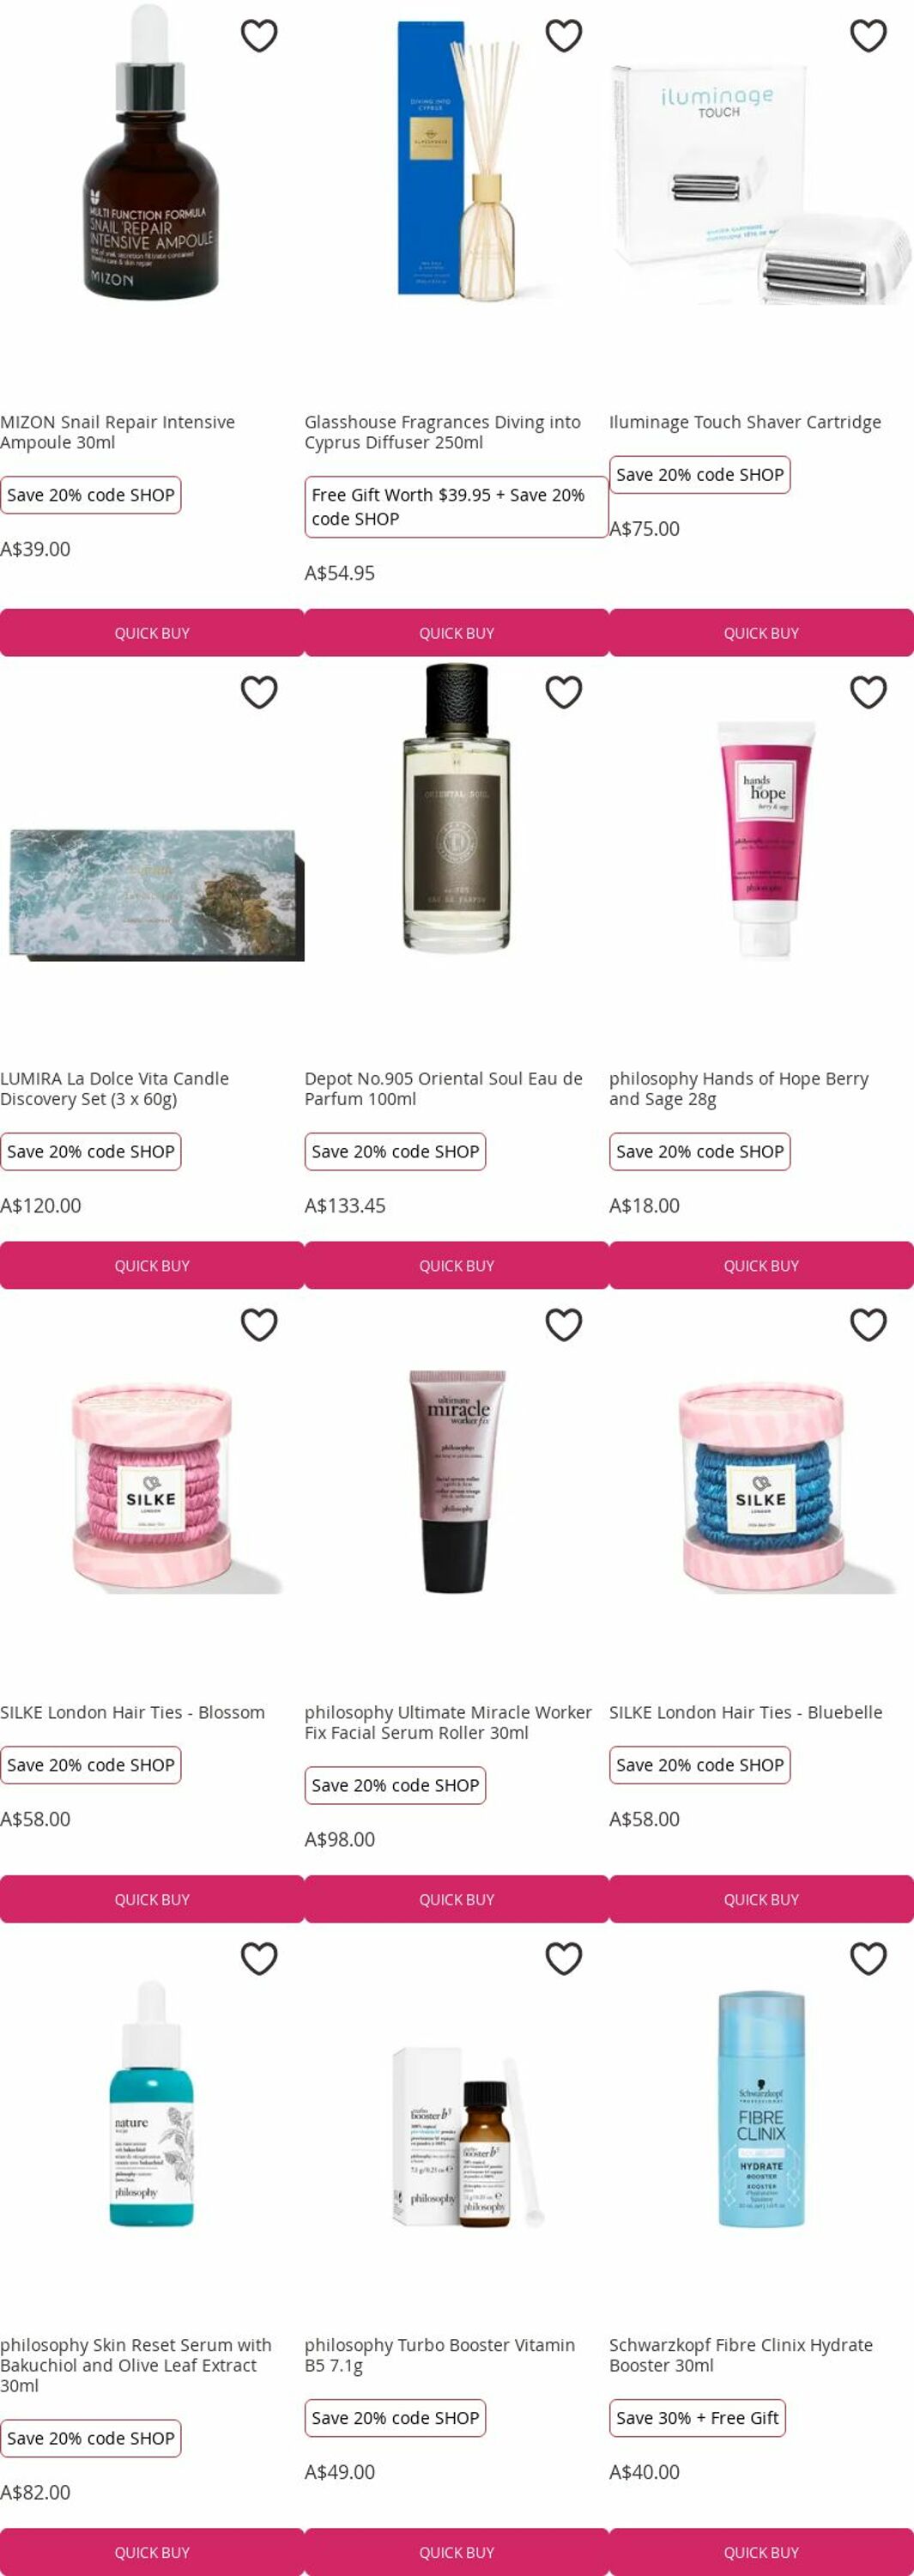View the blue SILKE Bluebelle hair ties image
The height and width of the screenshot is (2576, 914).
[x=762, y=1488]
